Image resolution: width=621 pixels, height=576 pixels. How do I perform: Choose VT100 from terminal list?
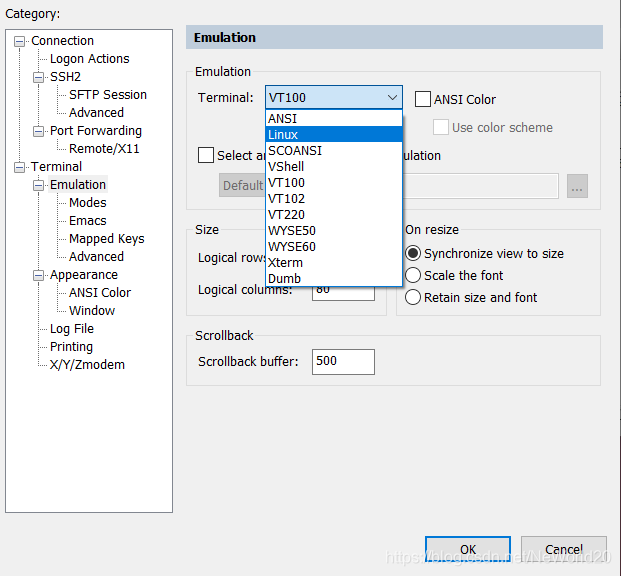(334, 183)
